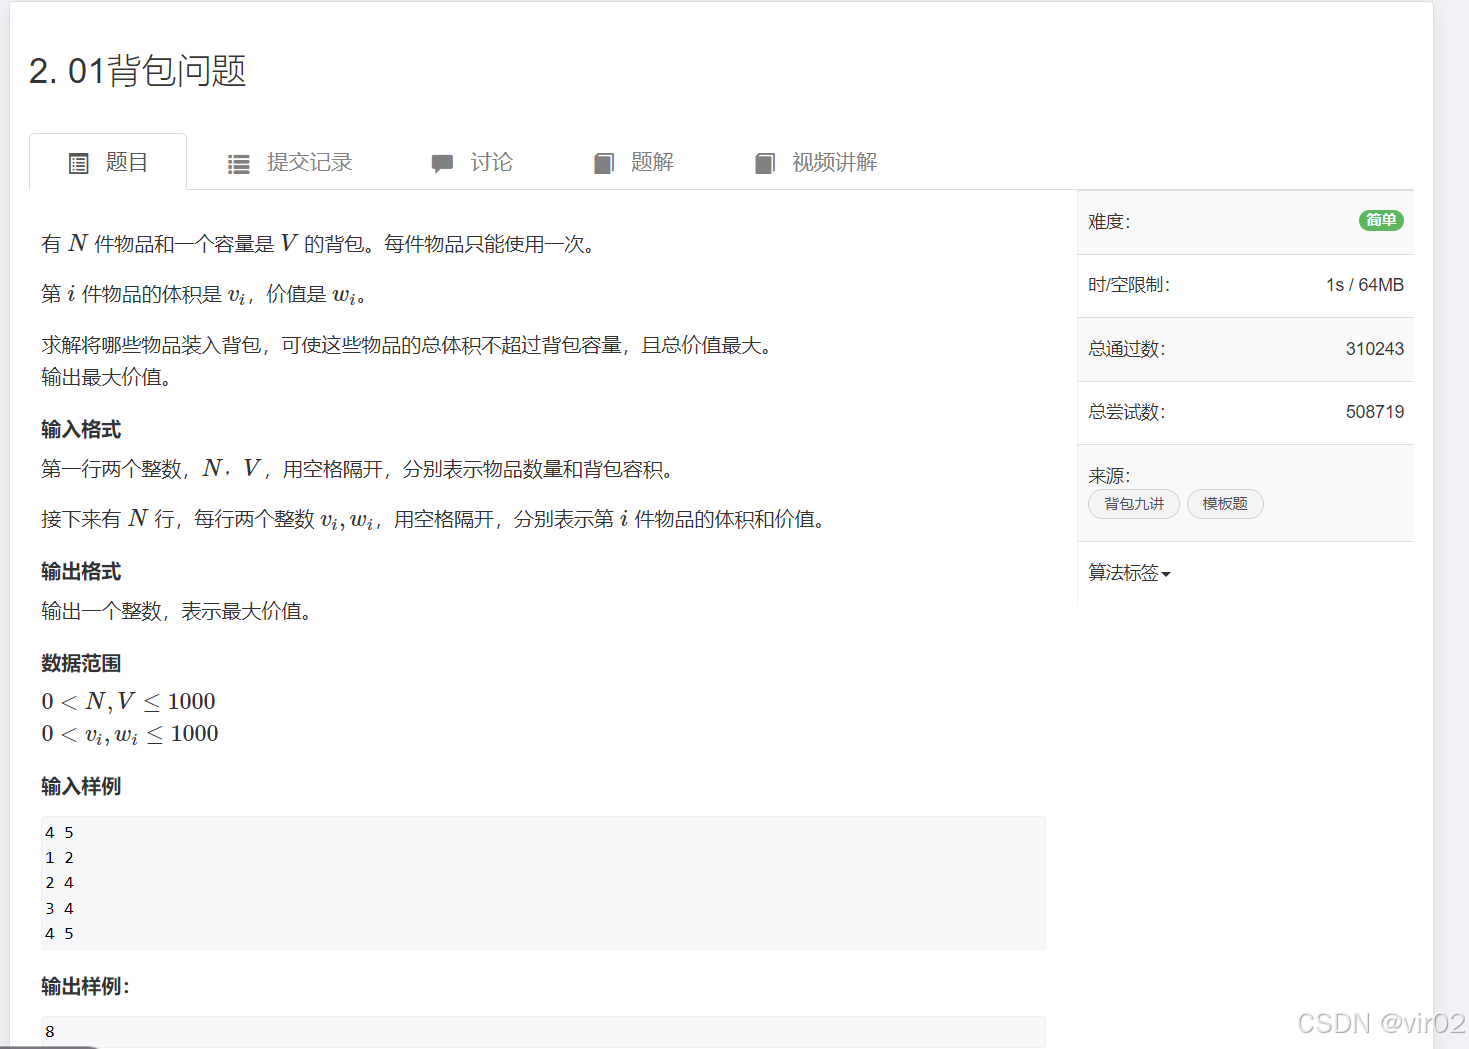The image size is (1469, 1049).
Task: Click the book icon beside 视频讲解
Action: [765, 162]
